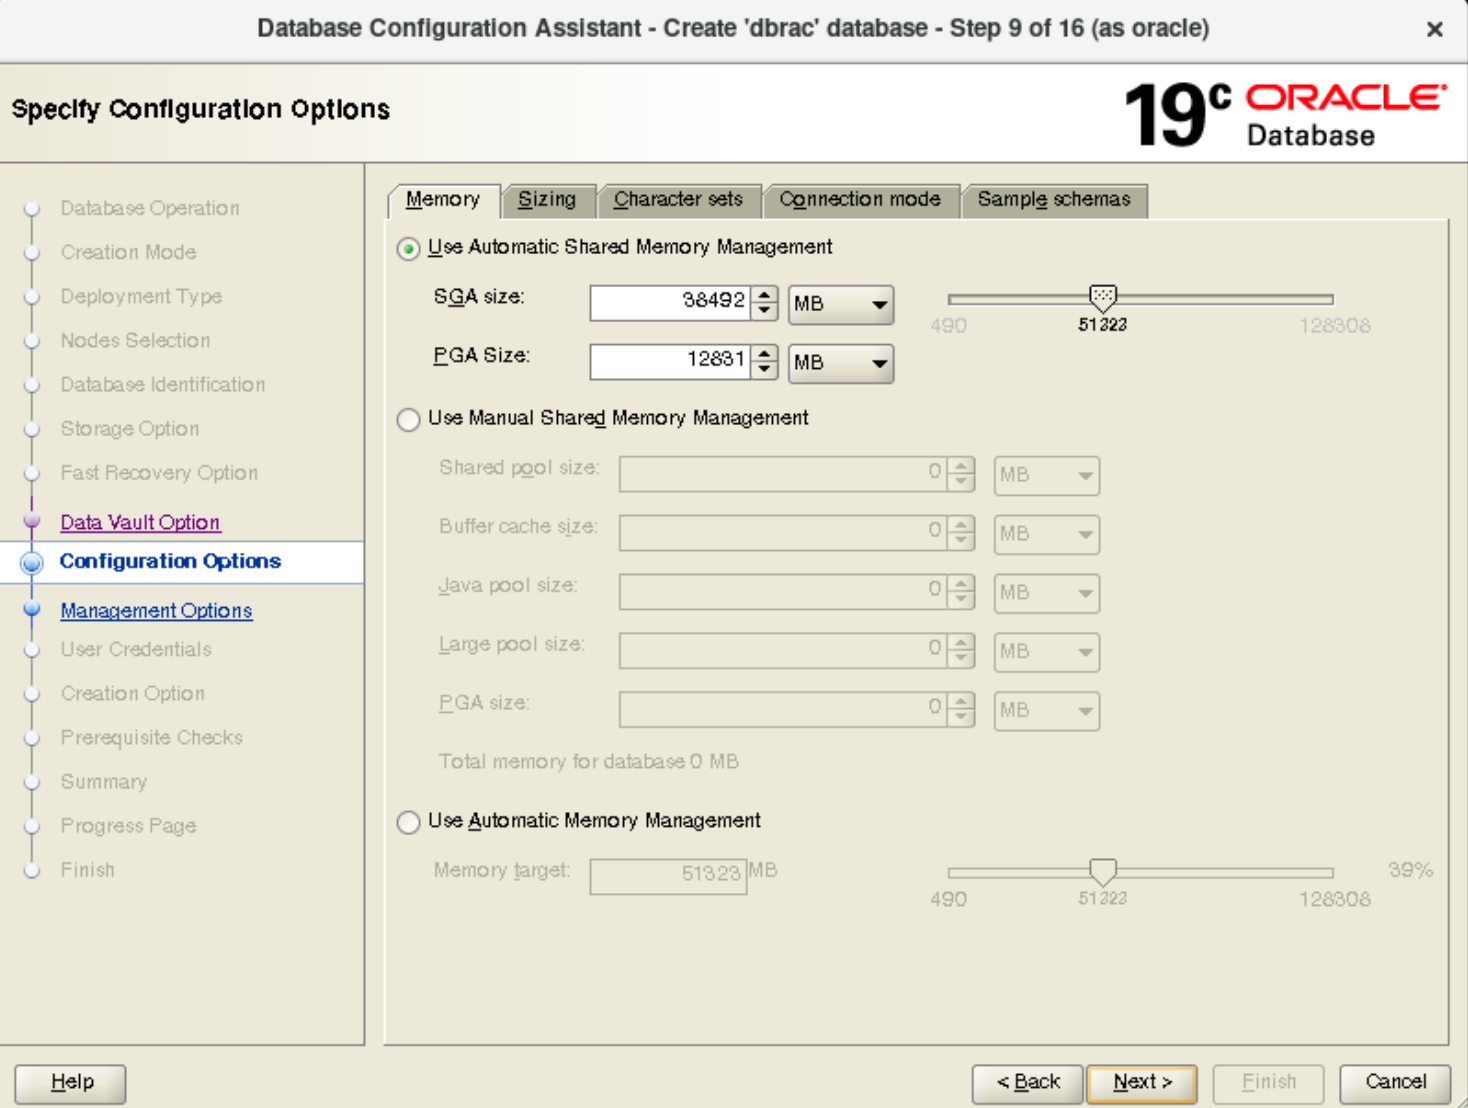
Task: Select Use Automatic Shared Memory Management
Action: click(408, 248)
